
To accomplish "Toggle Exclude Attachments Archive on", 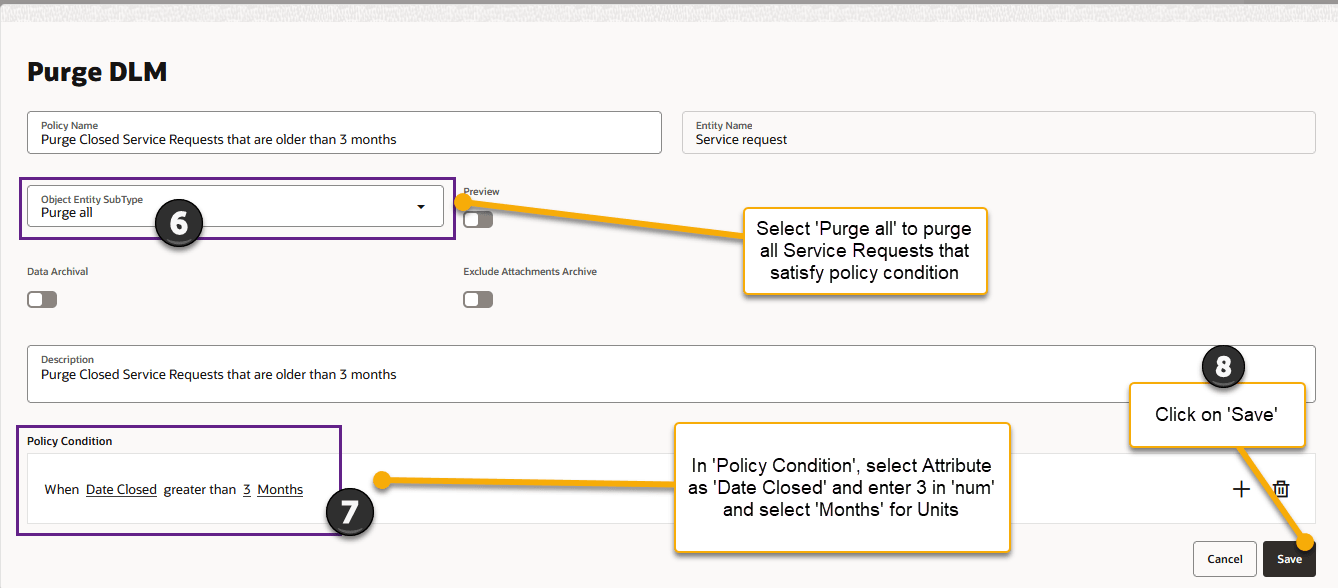I will pos(477,298).
